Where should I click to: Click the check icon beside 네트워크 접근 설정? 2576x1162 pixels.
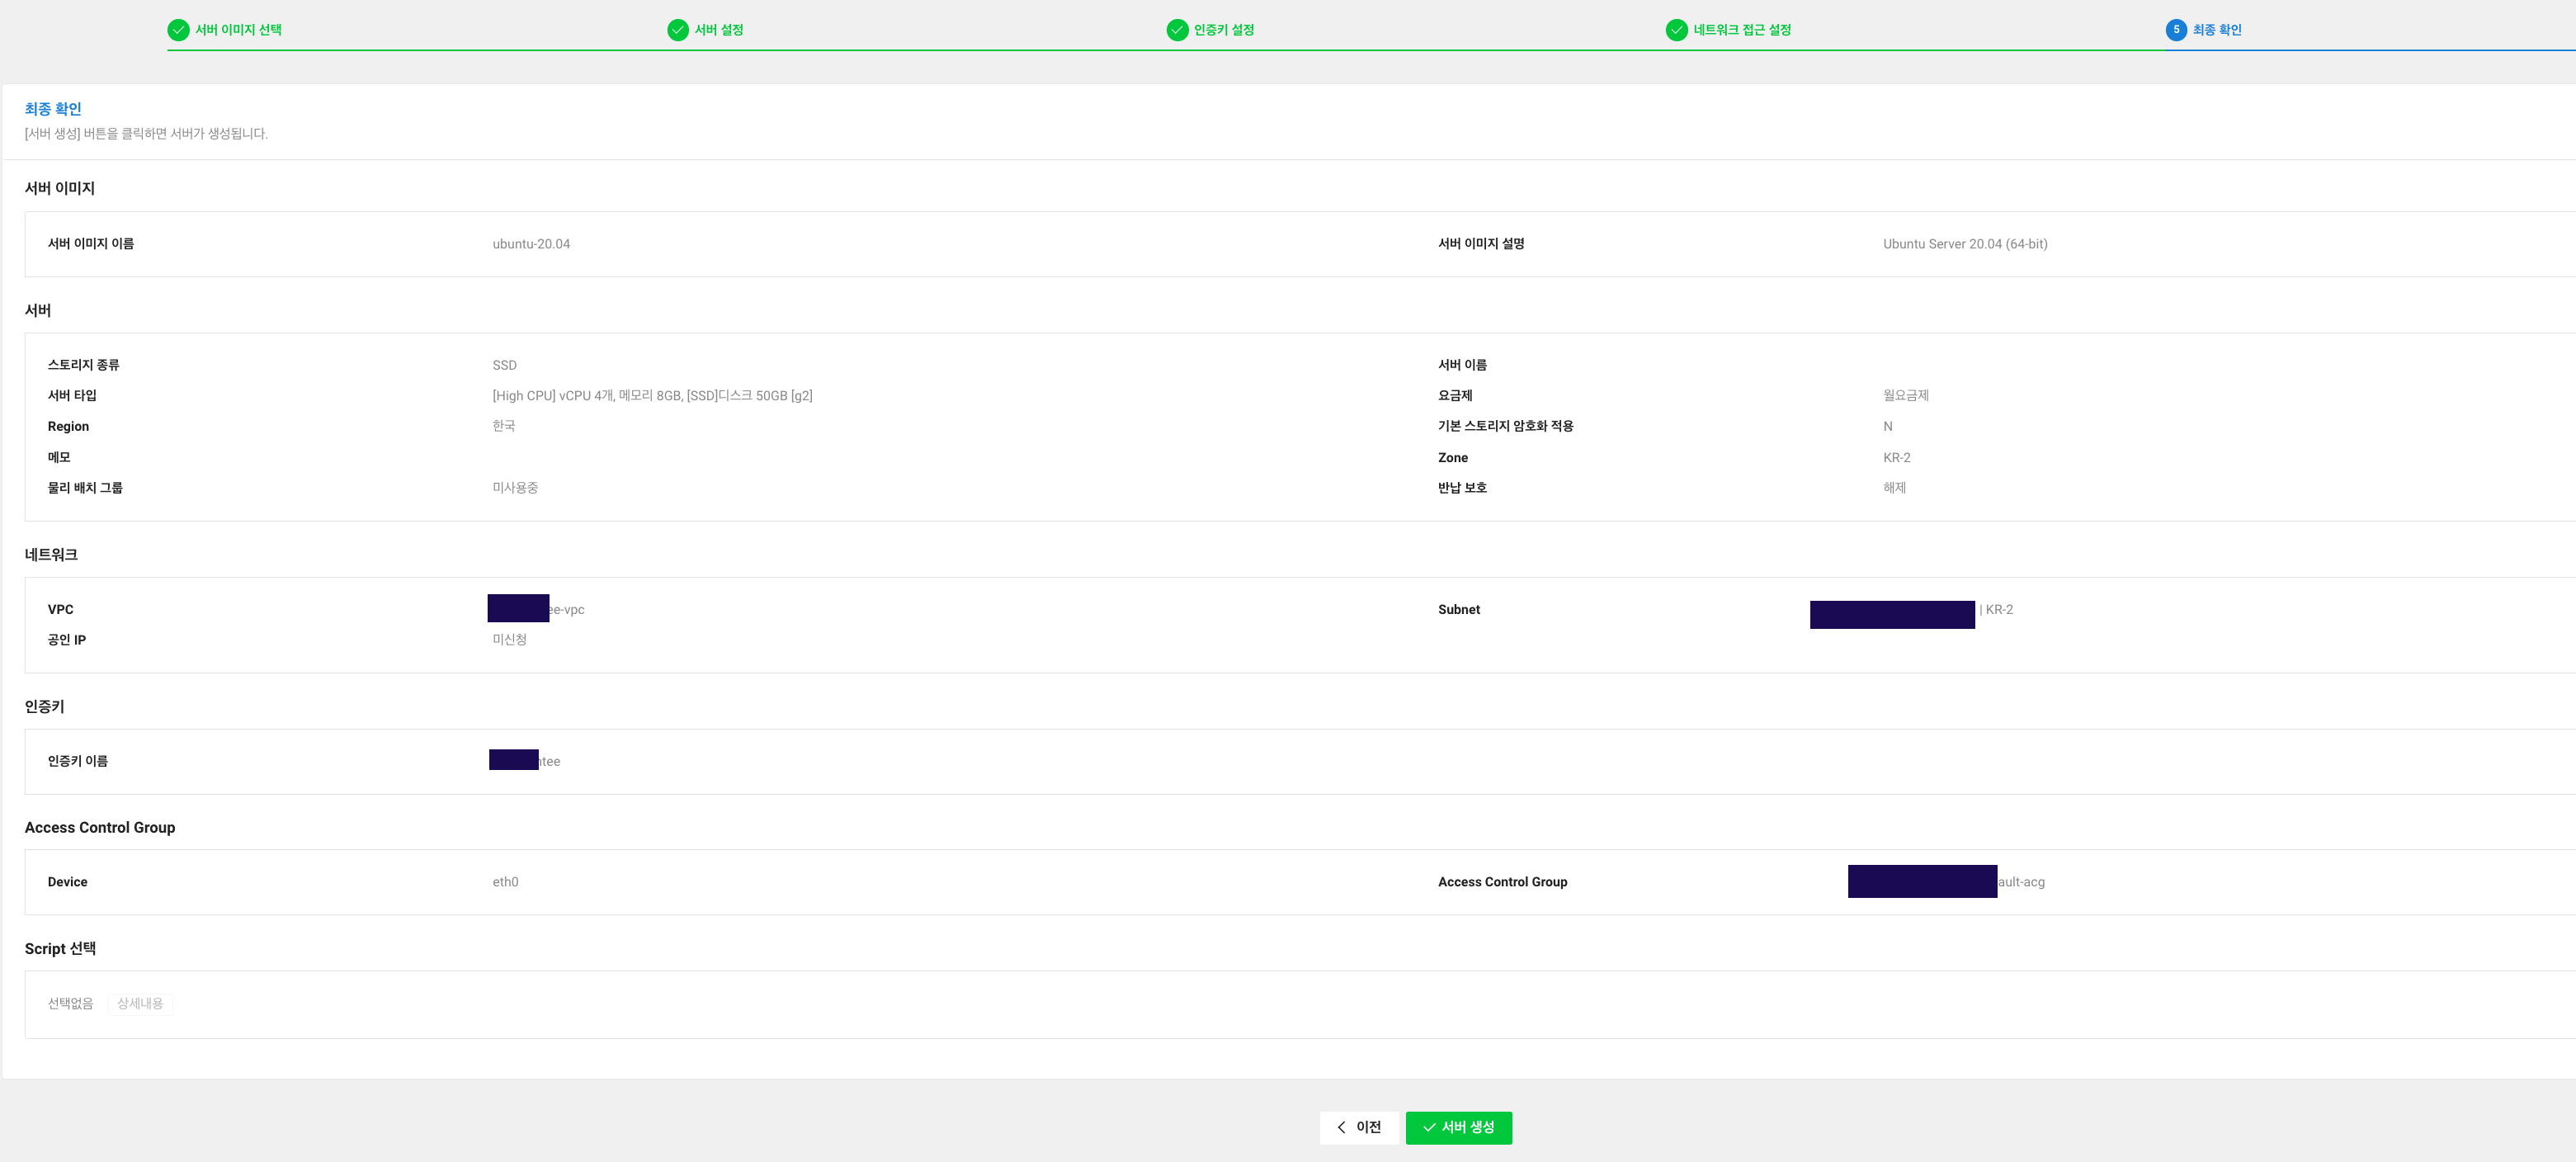click(x=1677, y=30)
